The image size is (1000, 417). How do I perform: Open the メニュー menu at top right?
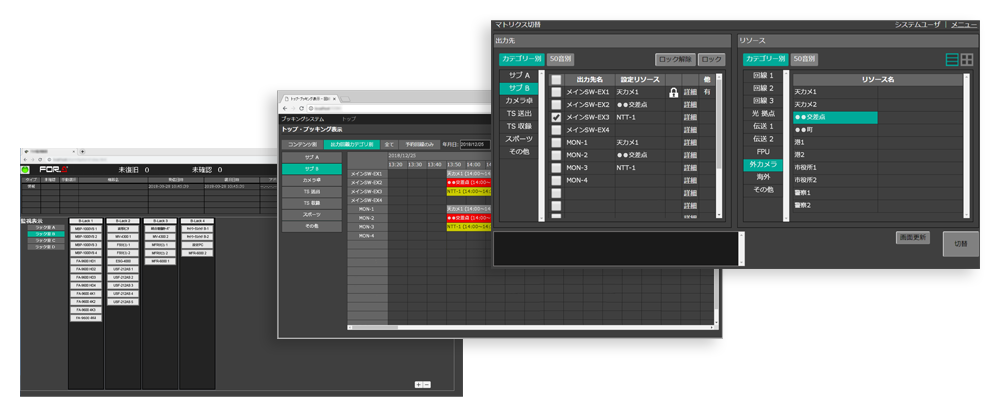pyautogui.click(x=964, y=24)
